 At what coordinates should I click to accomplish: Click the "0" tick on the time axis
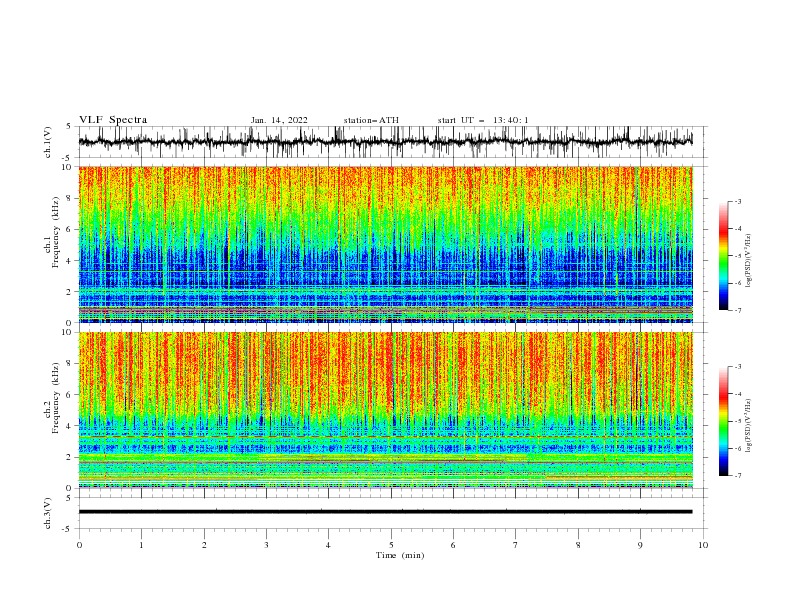coord(79,545)
